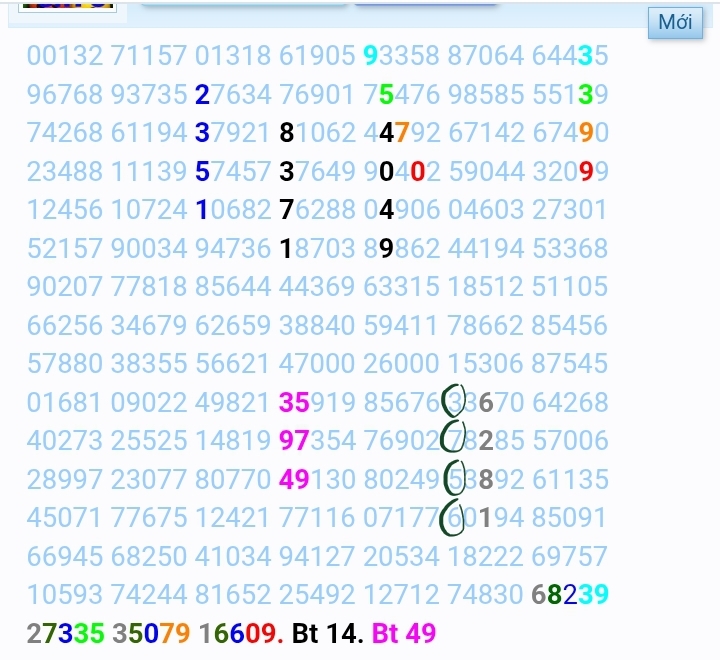Click number 93358 with cyan 9
Screen dimensions: 720x660
[401, 56]
